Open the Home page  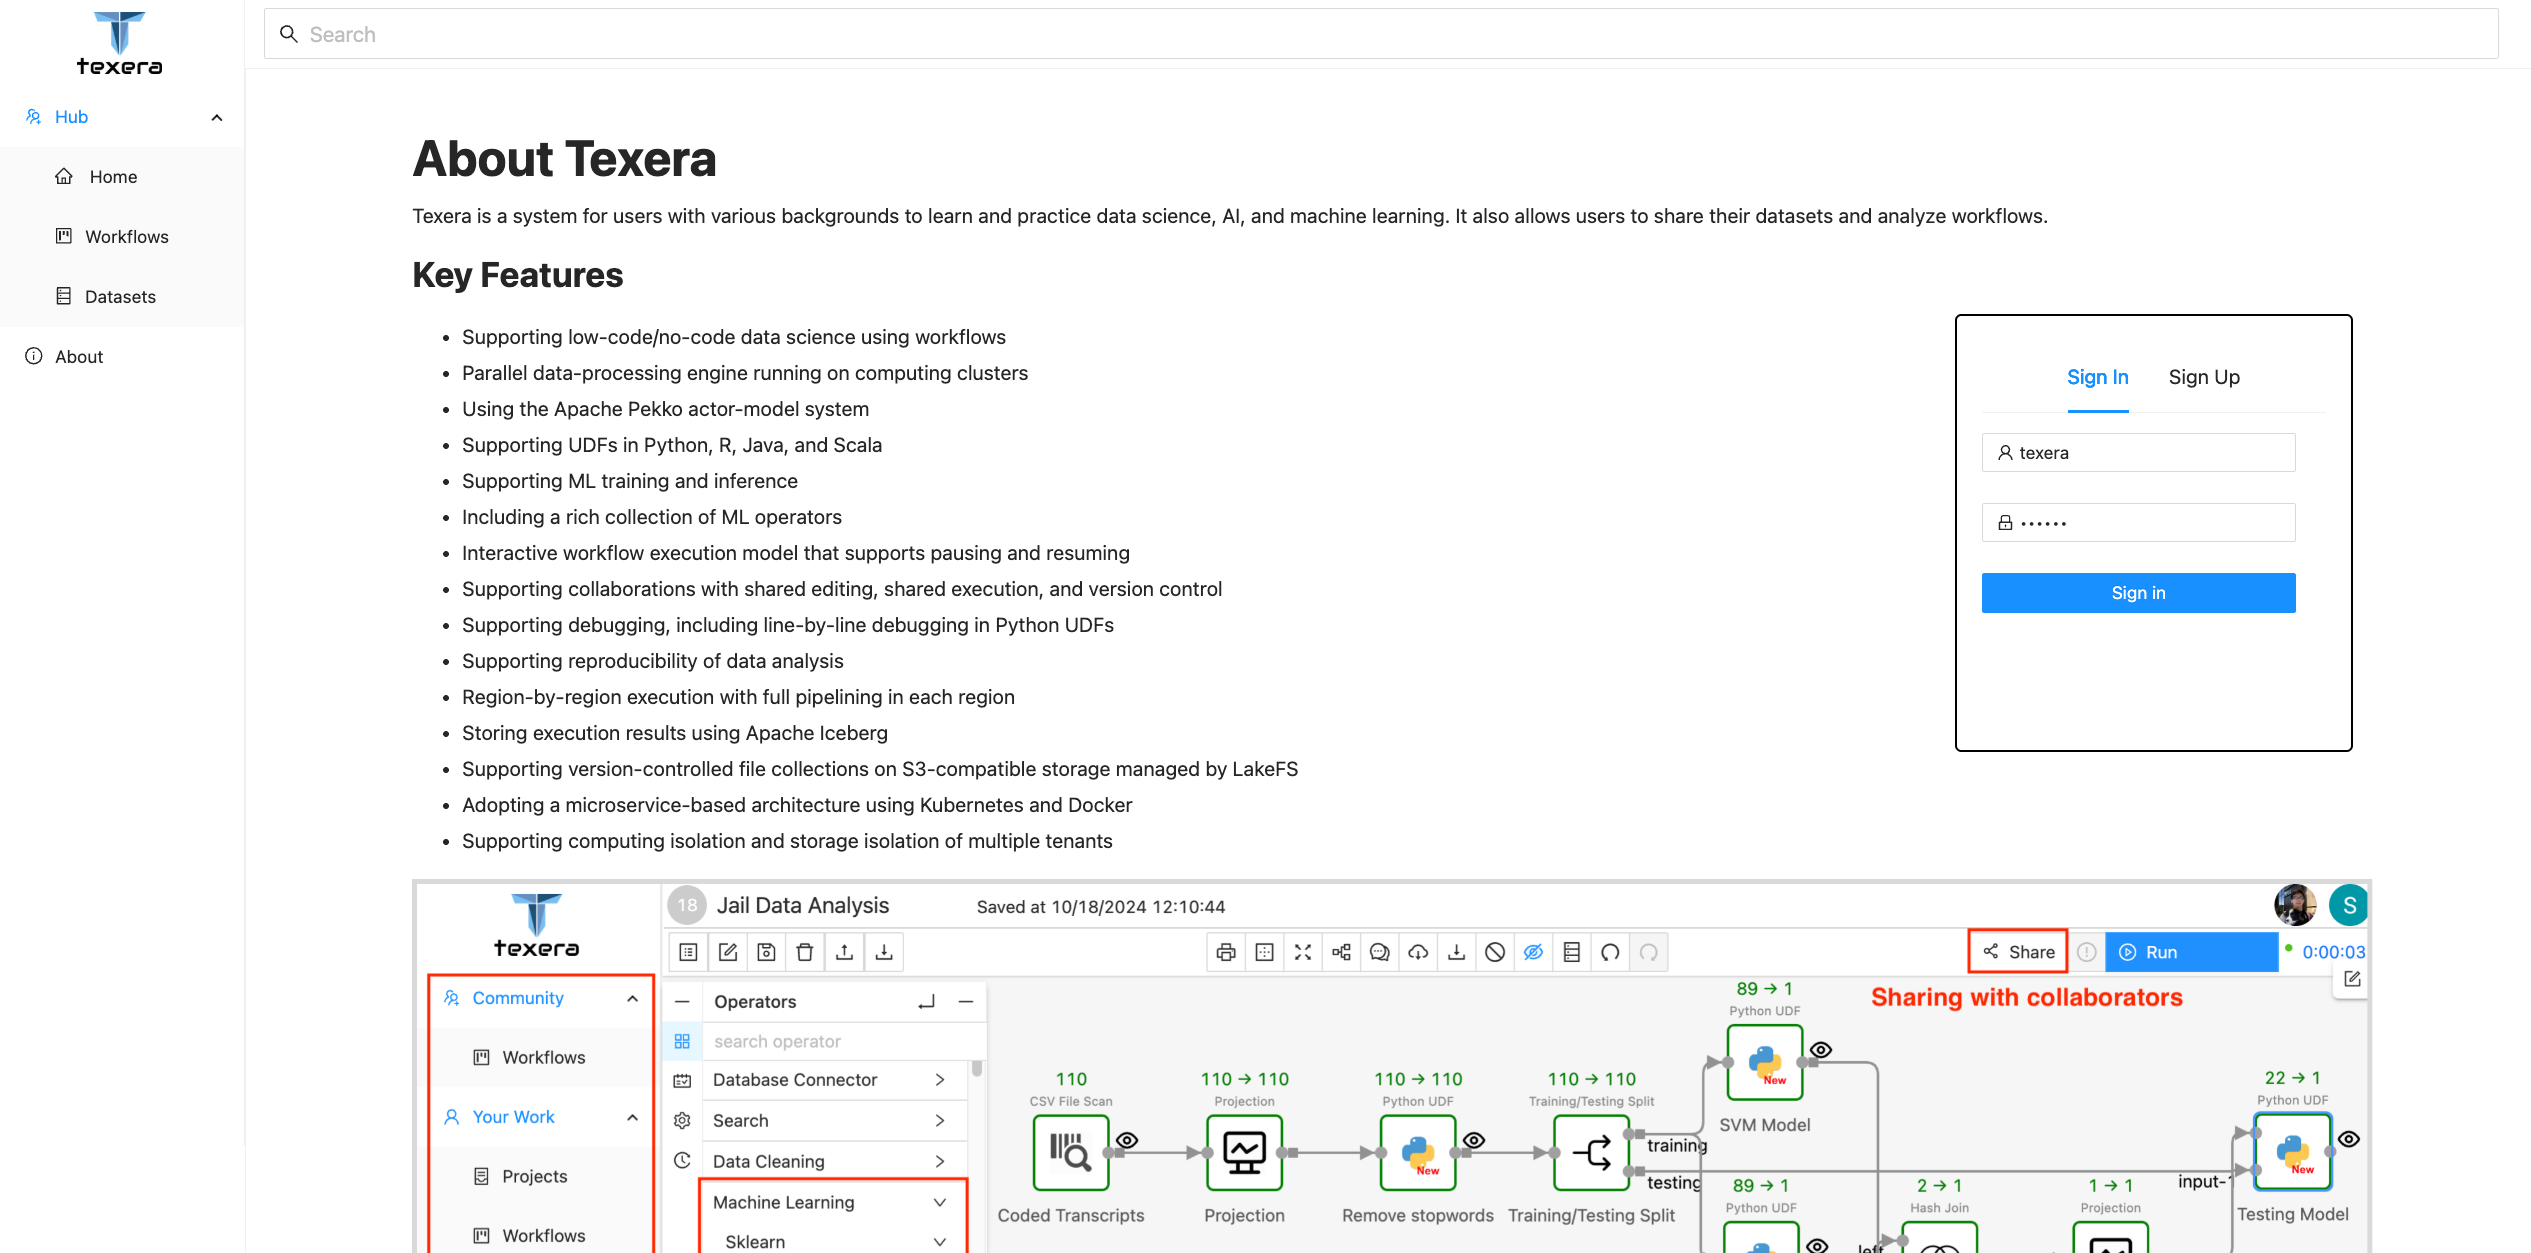[122, 177]
